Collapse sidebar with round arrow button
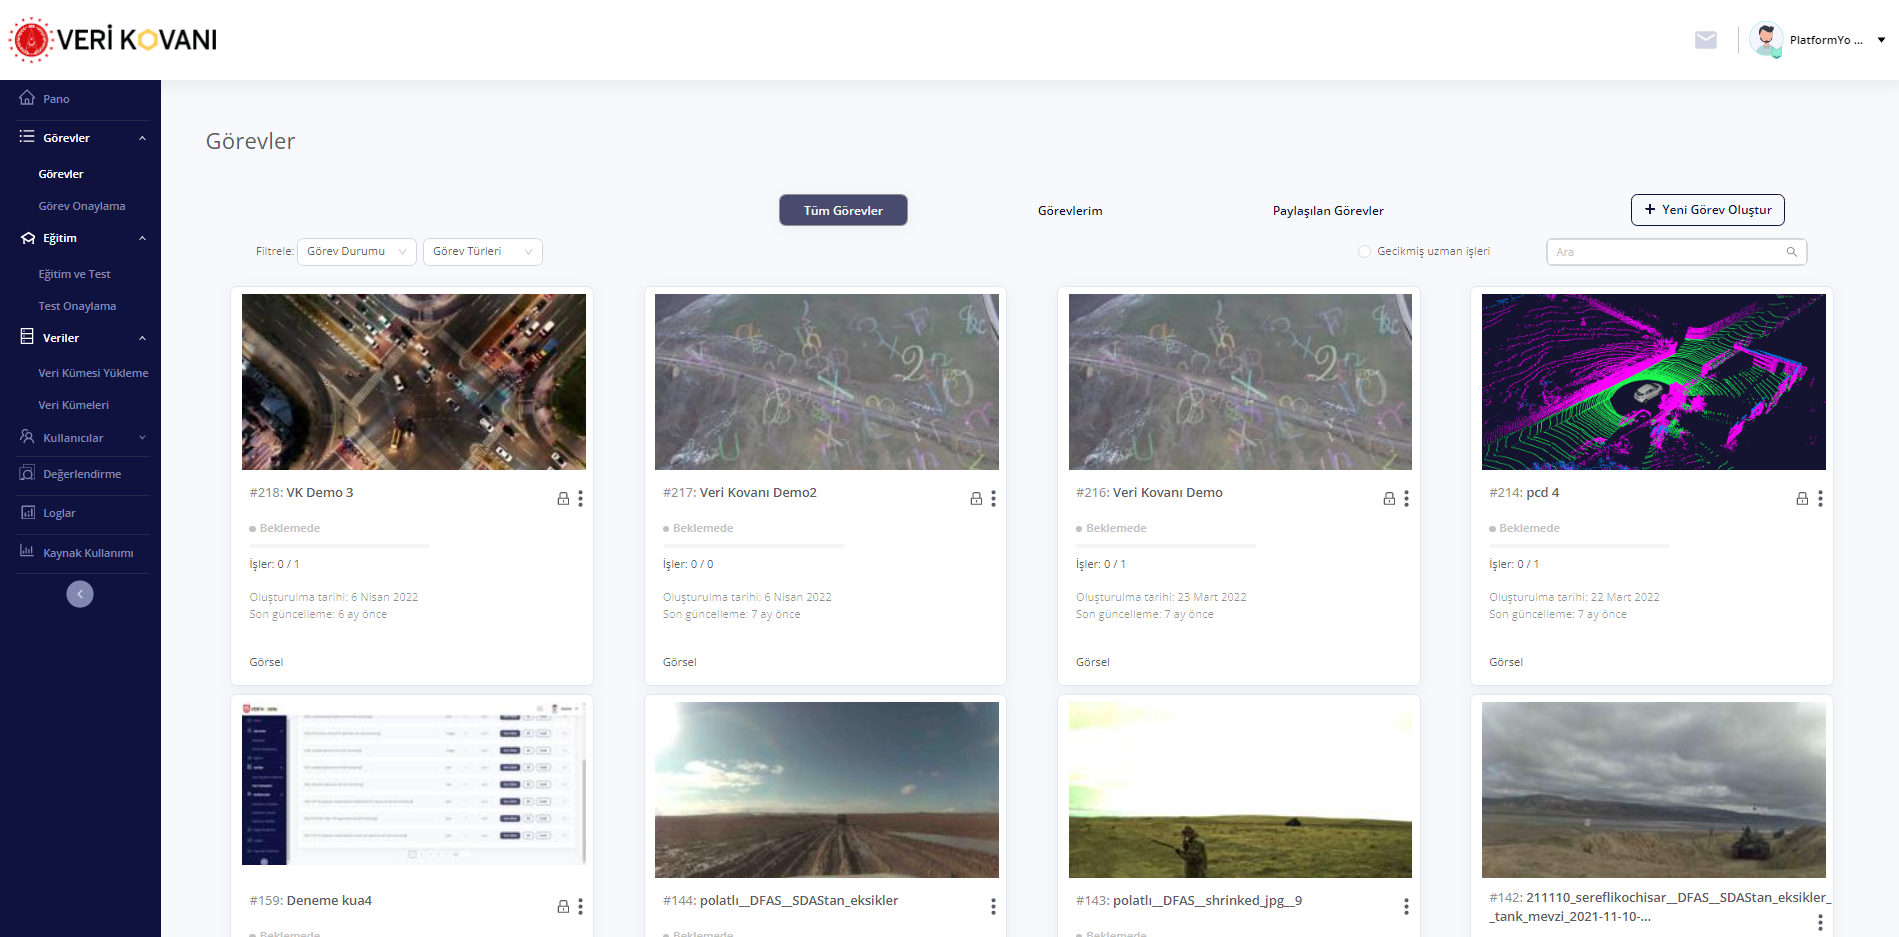1899x937 pixels. [x=80, y=594]
